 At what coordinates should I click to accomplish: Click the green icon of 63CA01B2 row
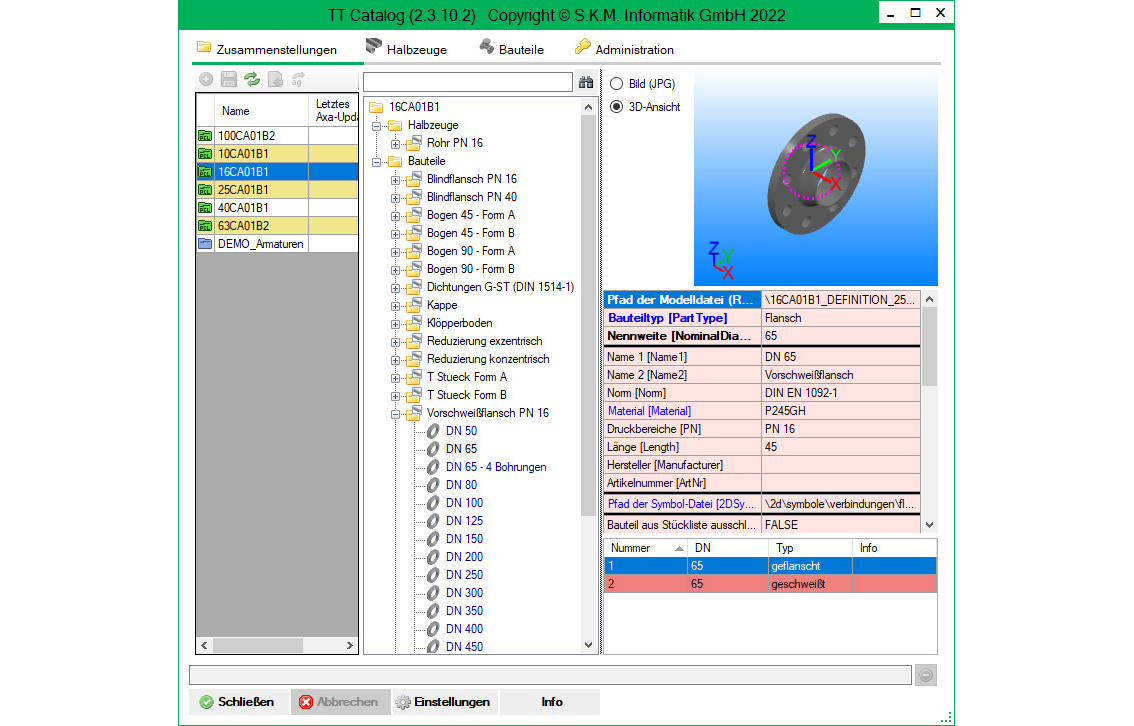pyautogui.click(x=205, y=226)
